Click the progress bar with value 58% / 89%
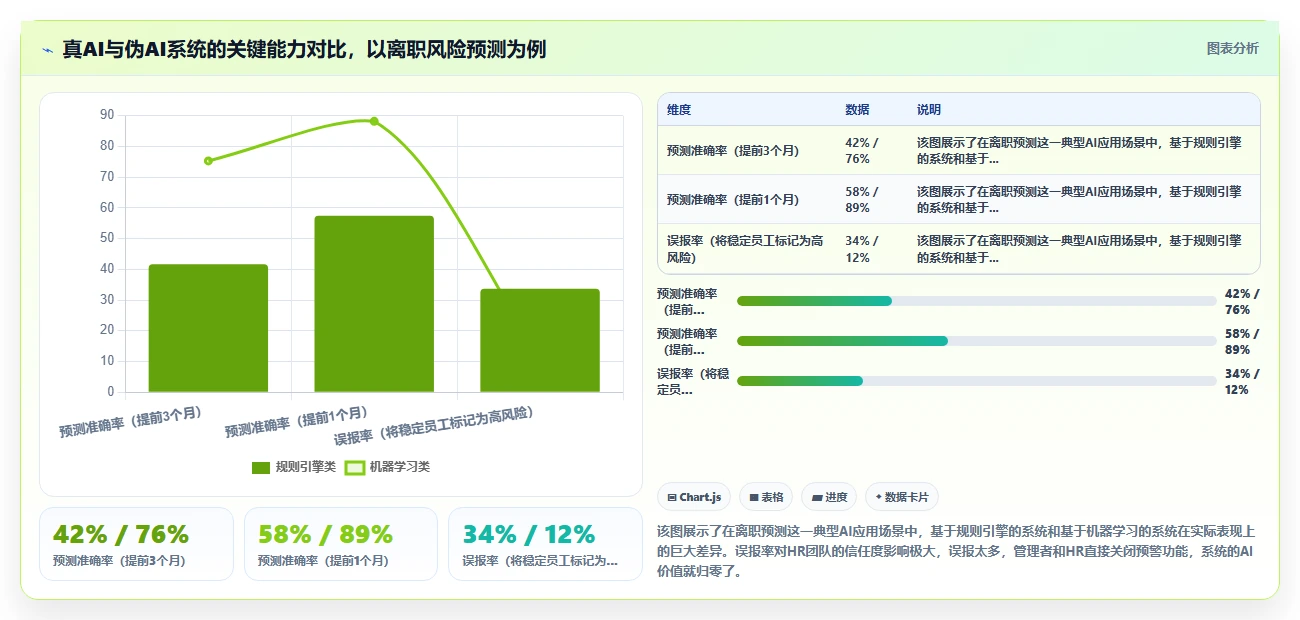 (x=977, y=341)
